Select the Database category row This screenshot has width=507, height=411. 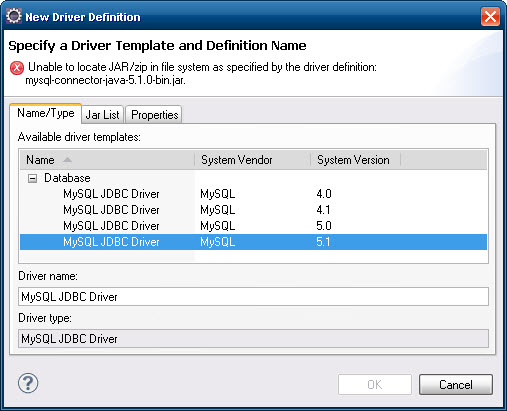tap(253, 178)
